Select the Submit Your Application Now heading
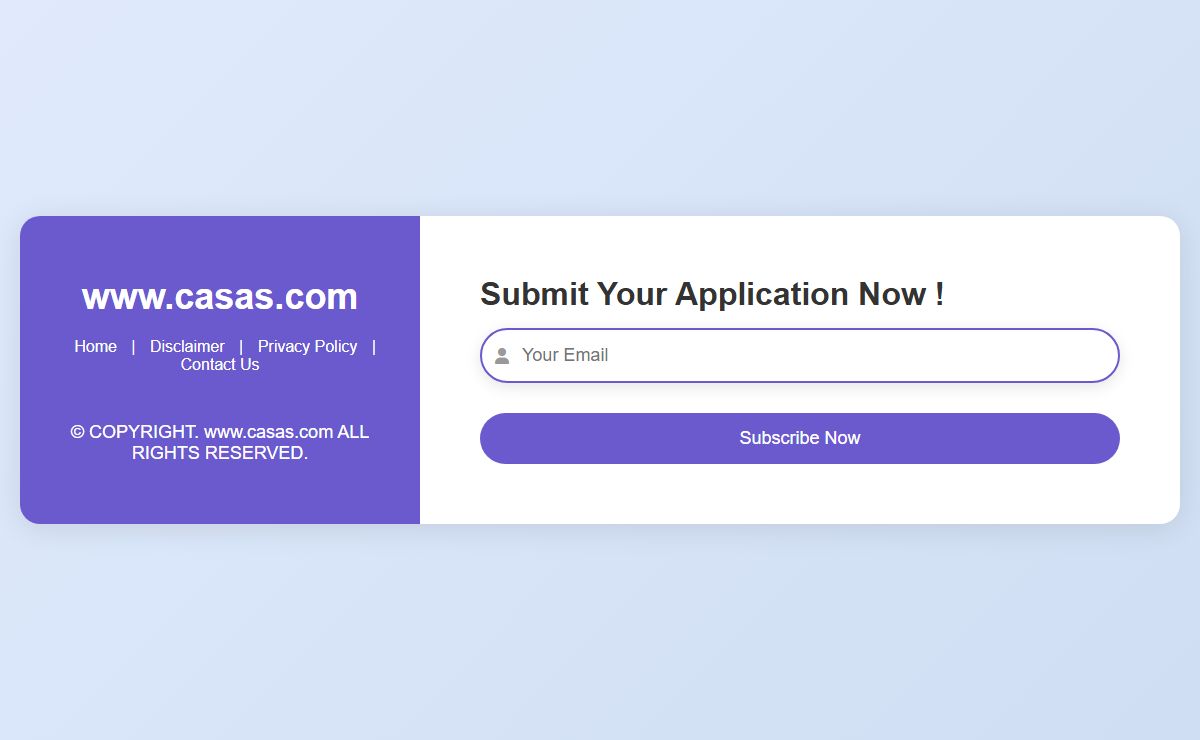Screen dimensions: 1200x740 712,294
